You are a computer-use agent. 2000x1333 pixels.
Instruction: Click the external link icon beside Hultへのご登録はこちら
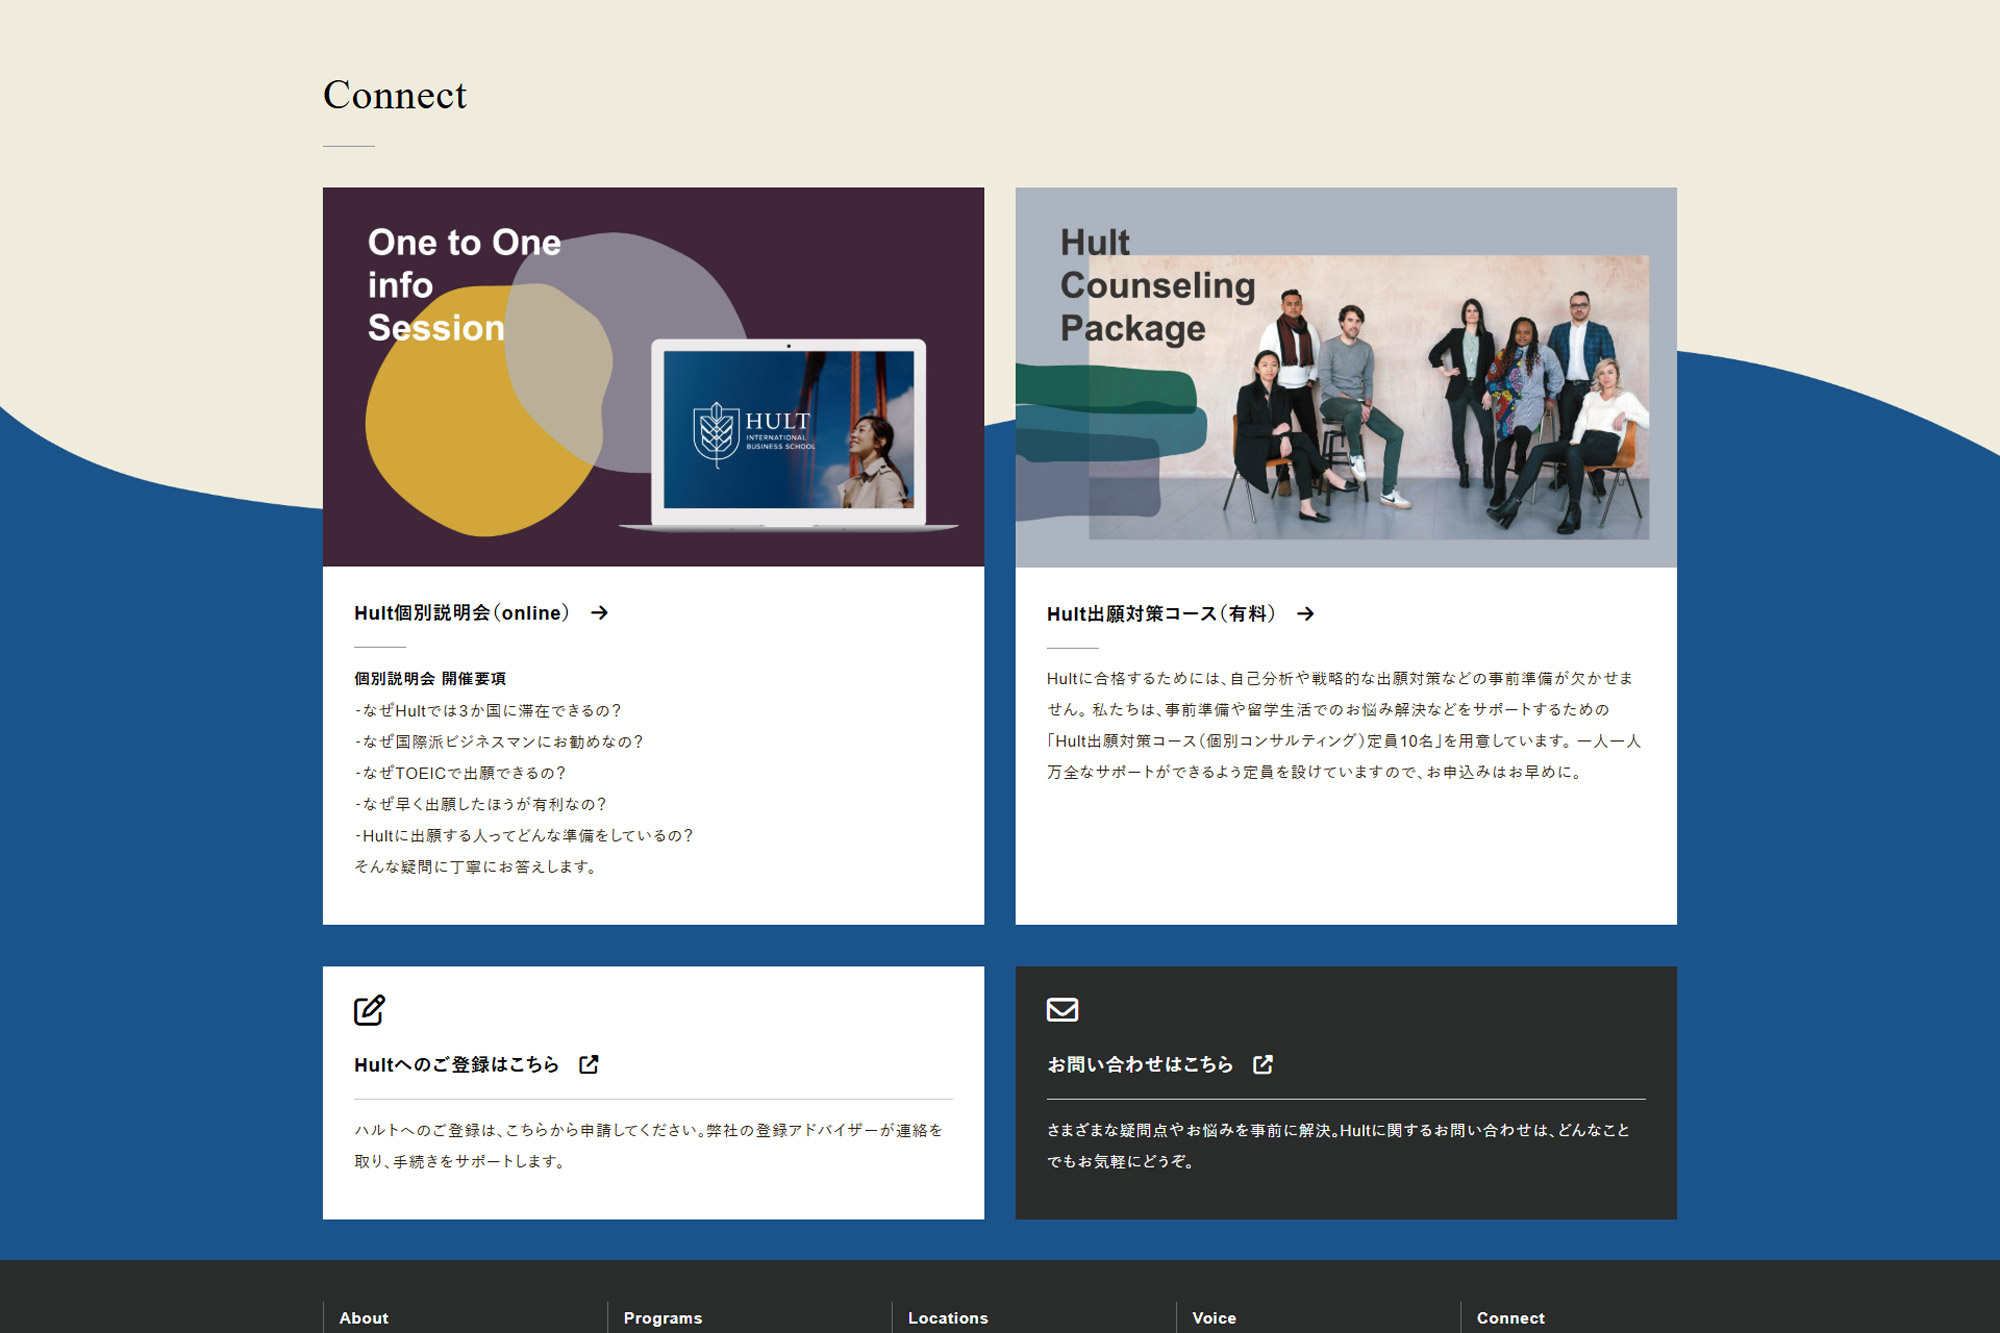point(589,1064)
